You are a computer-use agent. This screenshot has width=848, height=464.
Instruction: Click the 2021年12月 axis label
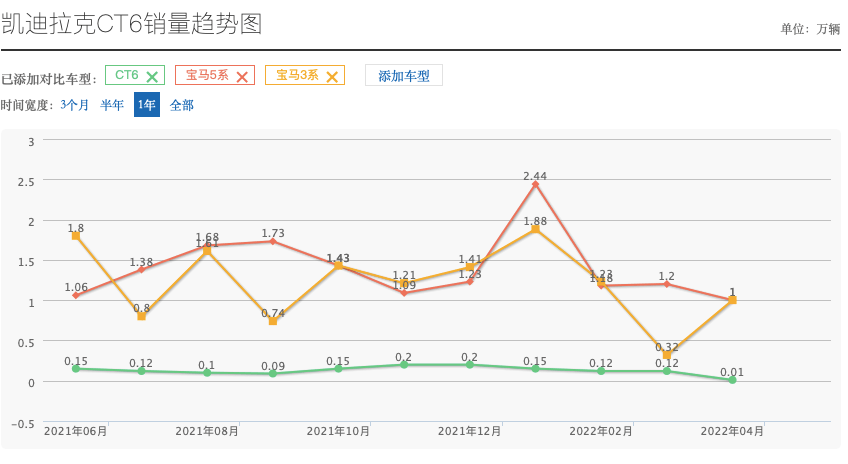point(470,431)
